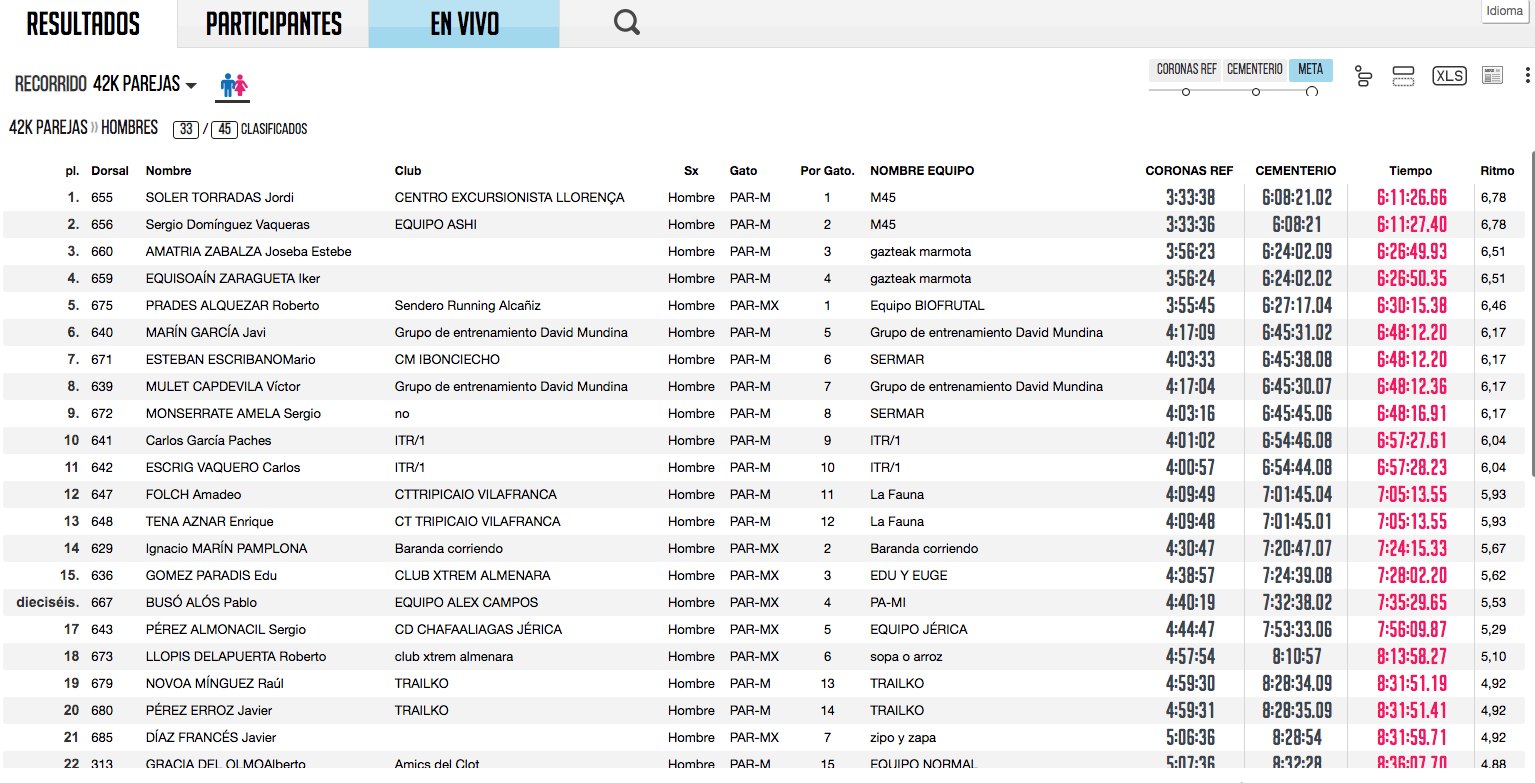The image size is (1535, 783).
Task: Click the 45 clasificados count box
Action: point(224,129)
